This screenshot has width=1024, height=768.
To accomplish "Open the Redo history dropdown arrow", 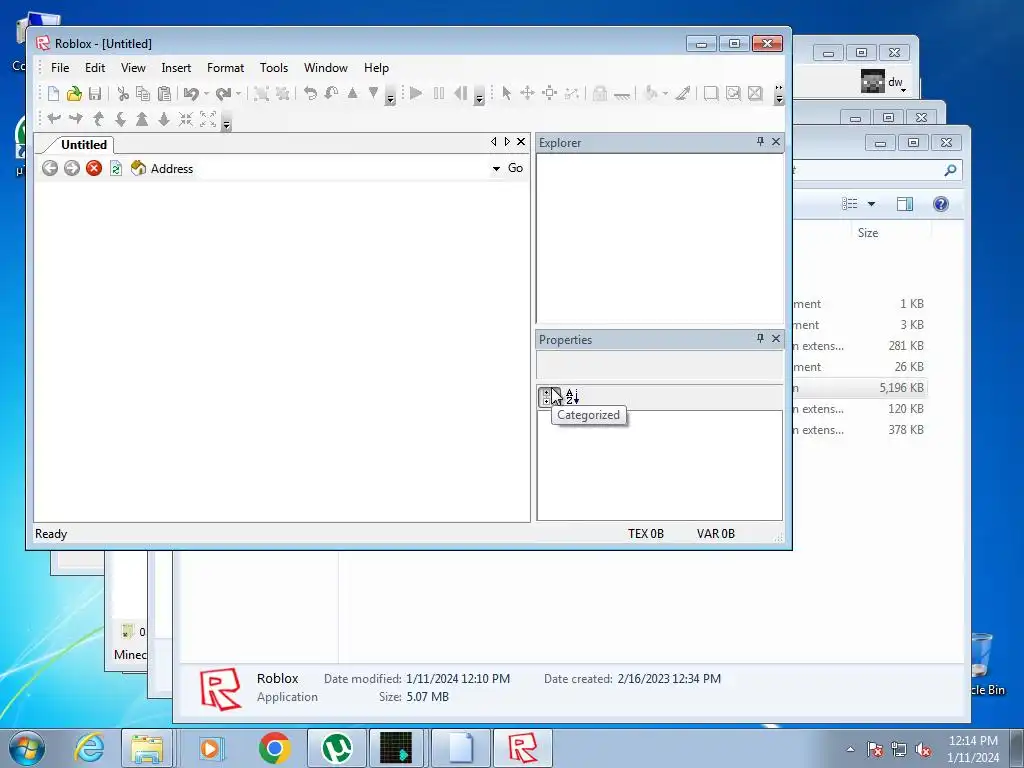I will [x=238, y=93].
